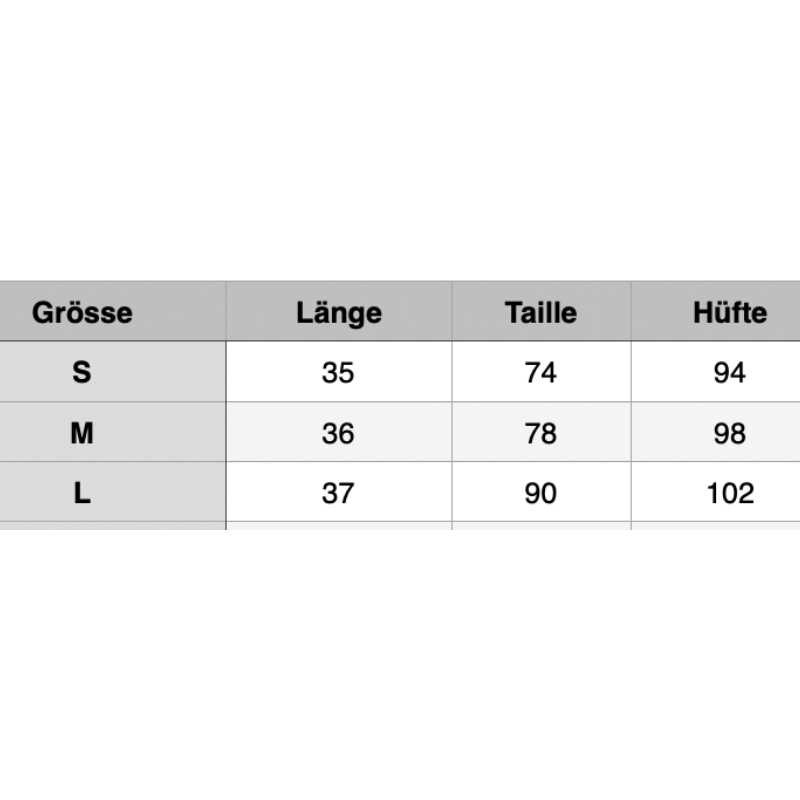Select the cell containing 36
The width and height of the screenshot is (800, 800).
click(x=339, y=433)
